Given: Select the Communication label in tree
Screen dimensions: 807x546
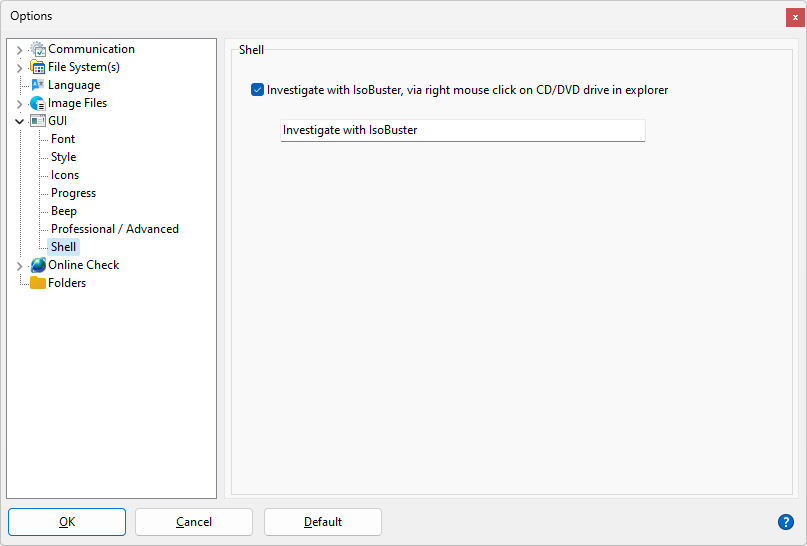Looking at the screenshot, I should pyautogui.click(x=91, y=49).
